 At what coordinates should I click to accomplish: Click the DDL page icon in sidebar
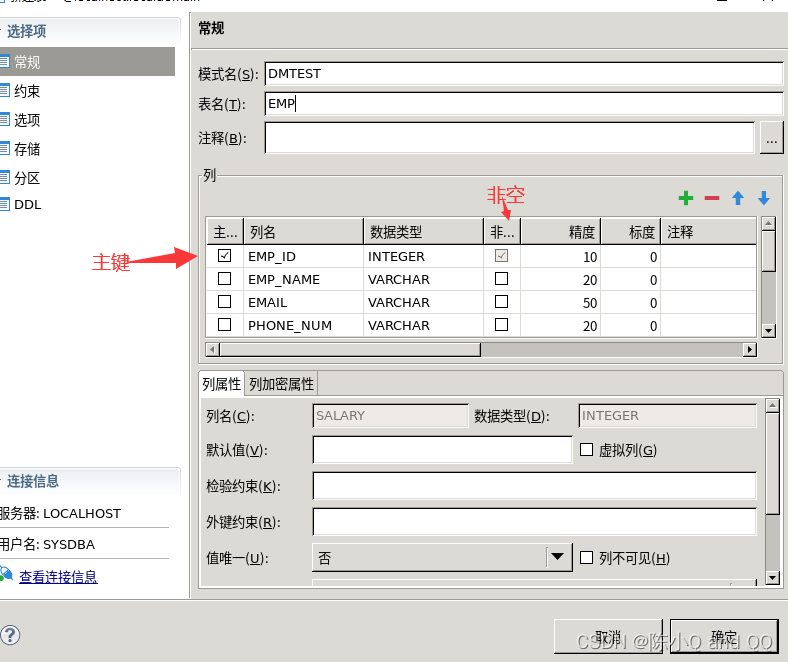pyautogui.click(x=5, y=205)
